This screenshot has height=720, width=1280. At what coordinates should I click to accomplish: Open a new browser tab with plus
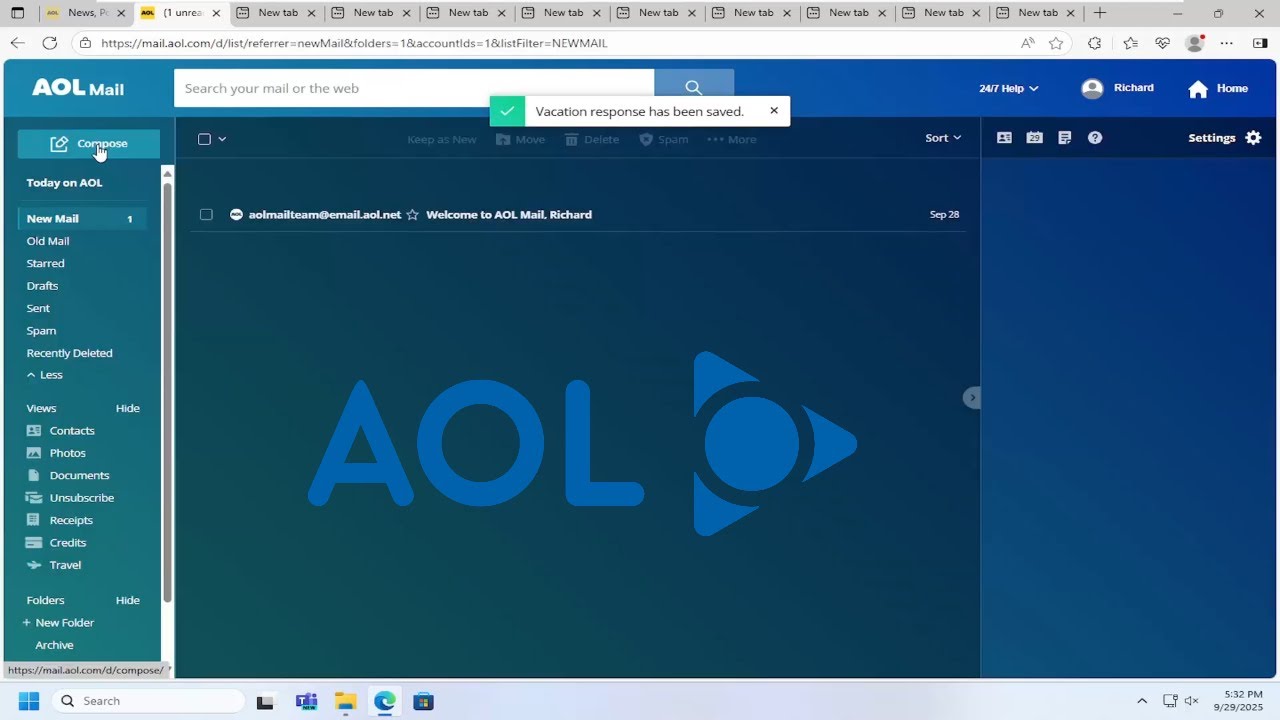click(1100, 13)
